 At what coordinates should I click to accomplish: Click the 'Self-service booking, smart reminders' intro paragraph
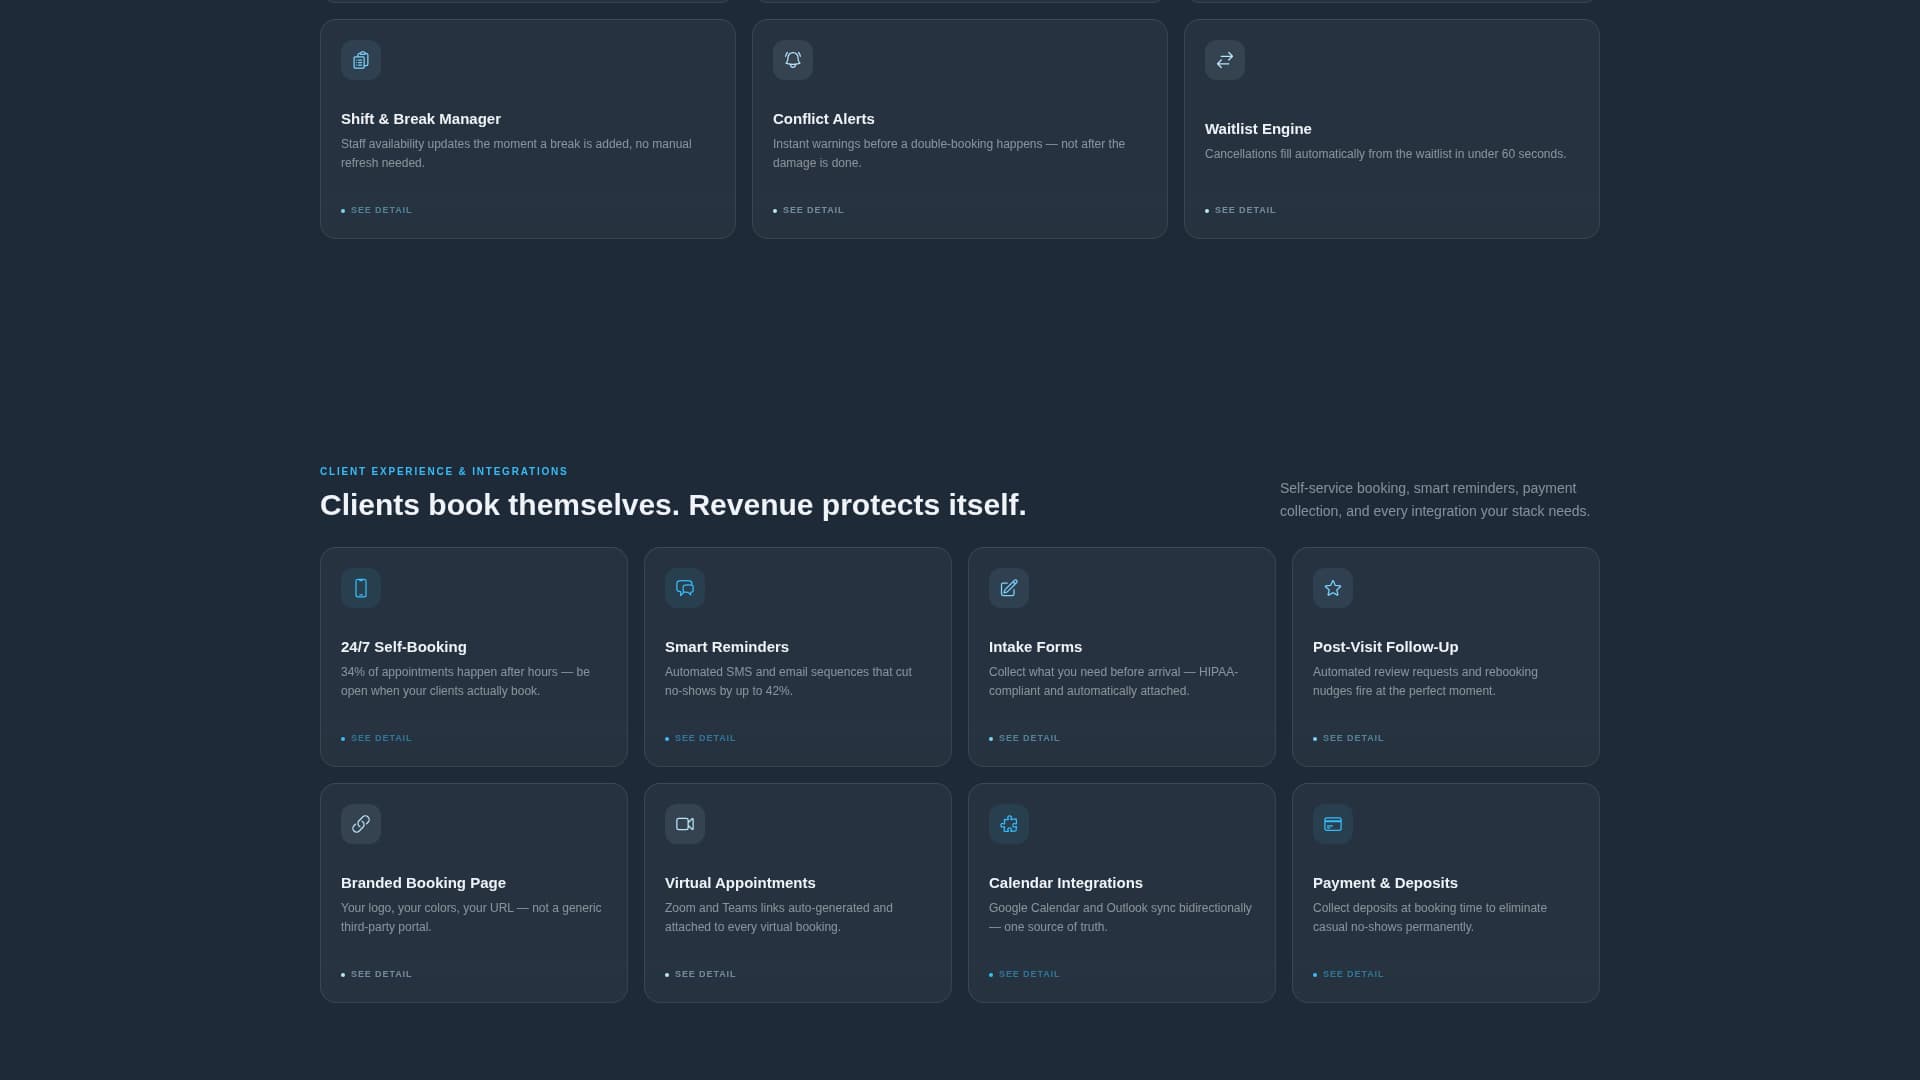pyautogui.click(x=1435, y=500)
